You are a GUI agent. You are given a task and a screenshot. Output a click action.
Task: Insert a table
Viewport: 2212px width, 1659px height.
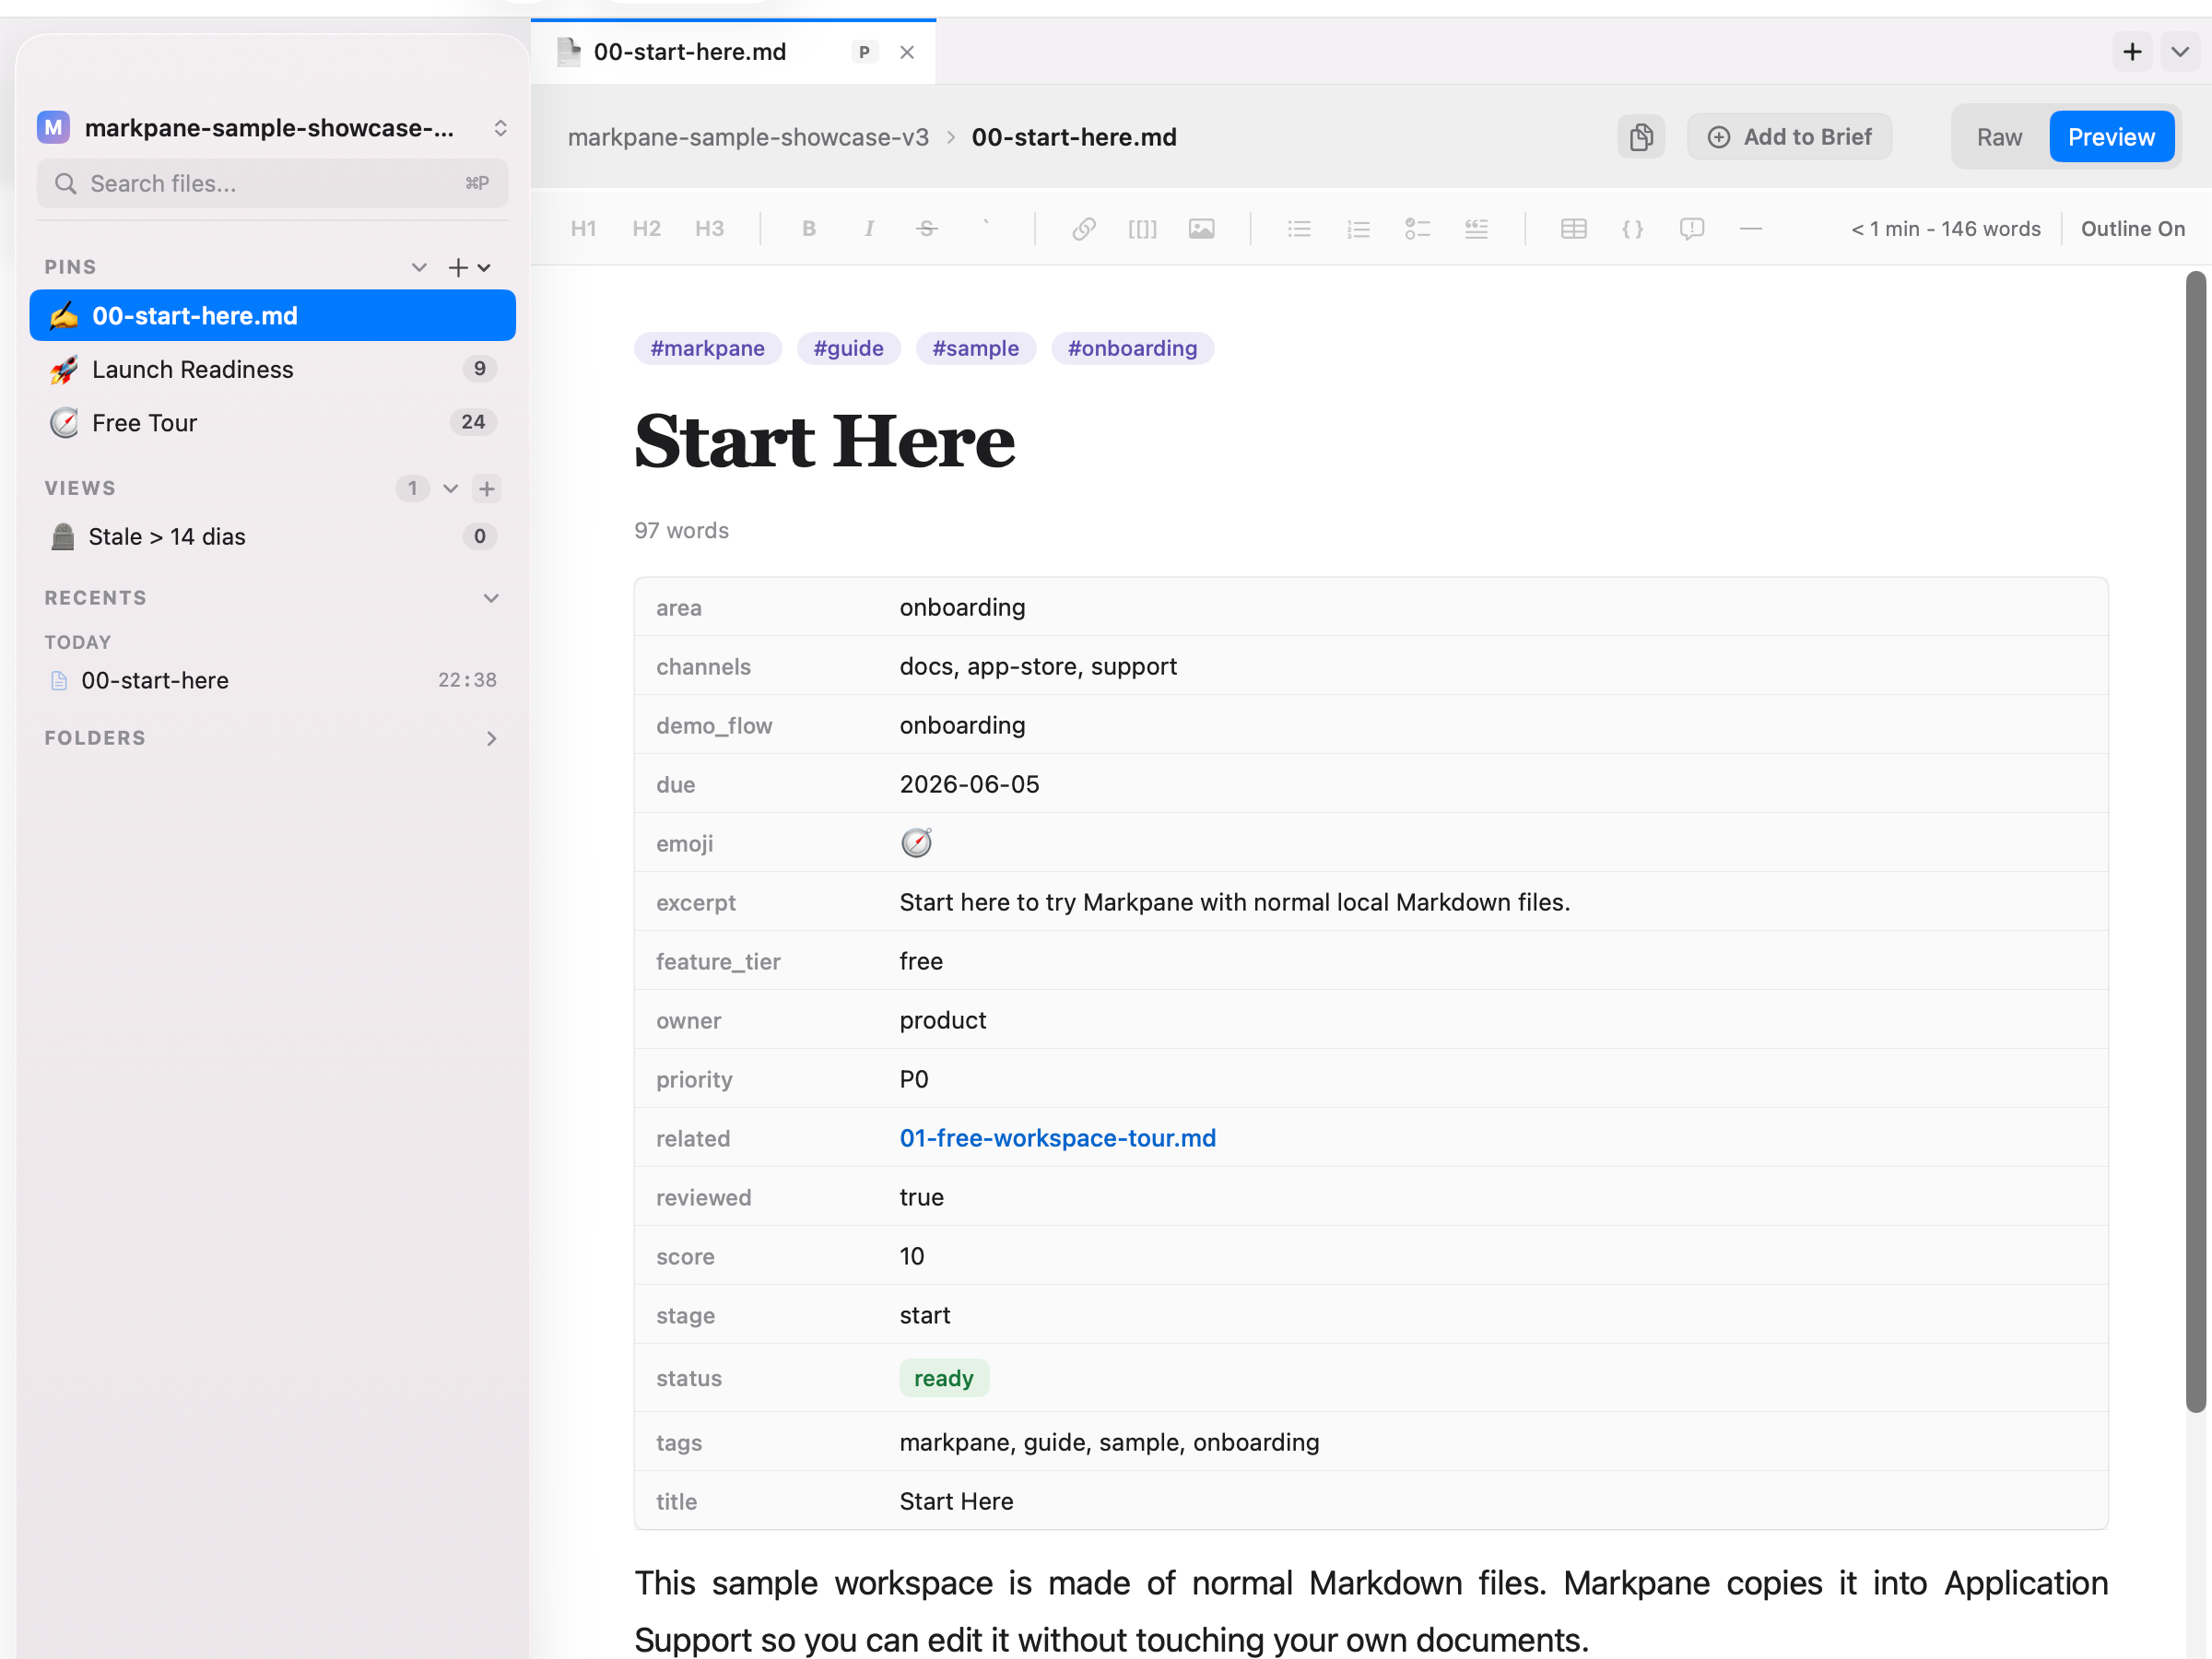[1574, 228]
